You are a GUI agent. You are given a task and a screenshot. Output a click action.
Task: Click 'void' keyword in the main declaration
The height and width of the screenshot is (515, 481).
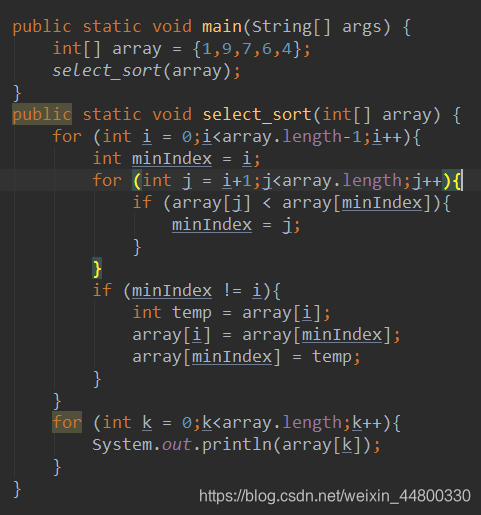[172, 27]
